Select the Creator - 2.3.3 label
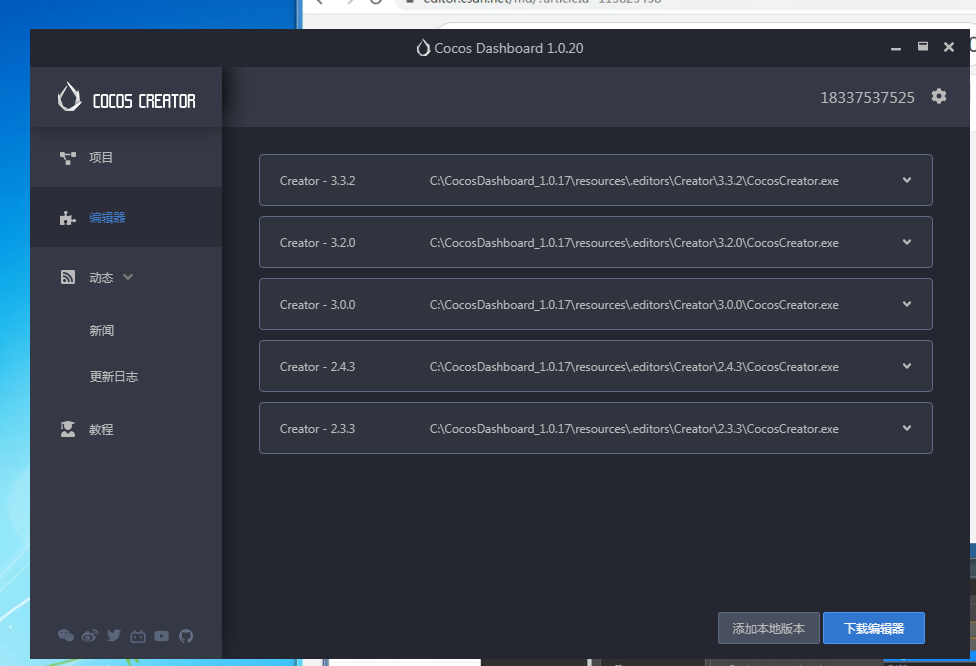976x666 pixels. point(317,429)
